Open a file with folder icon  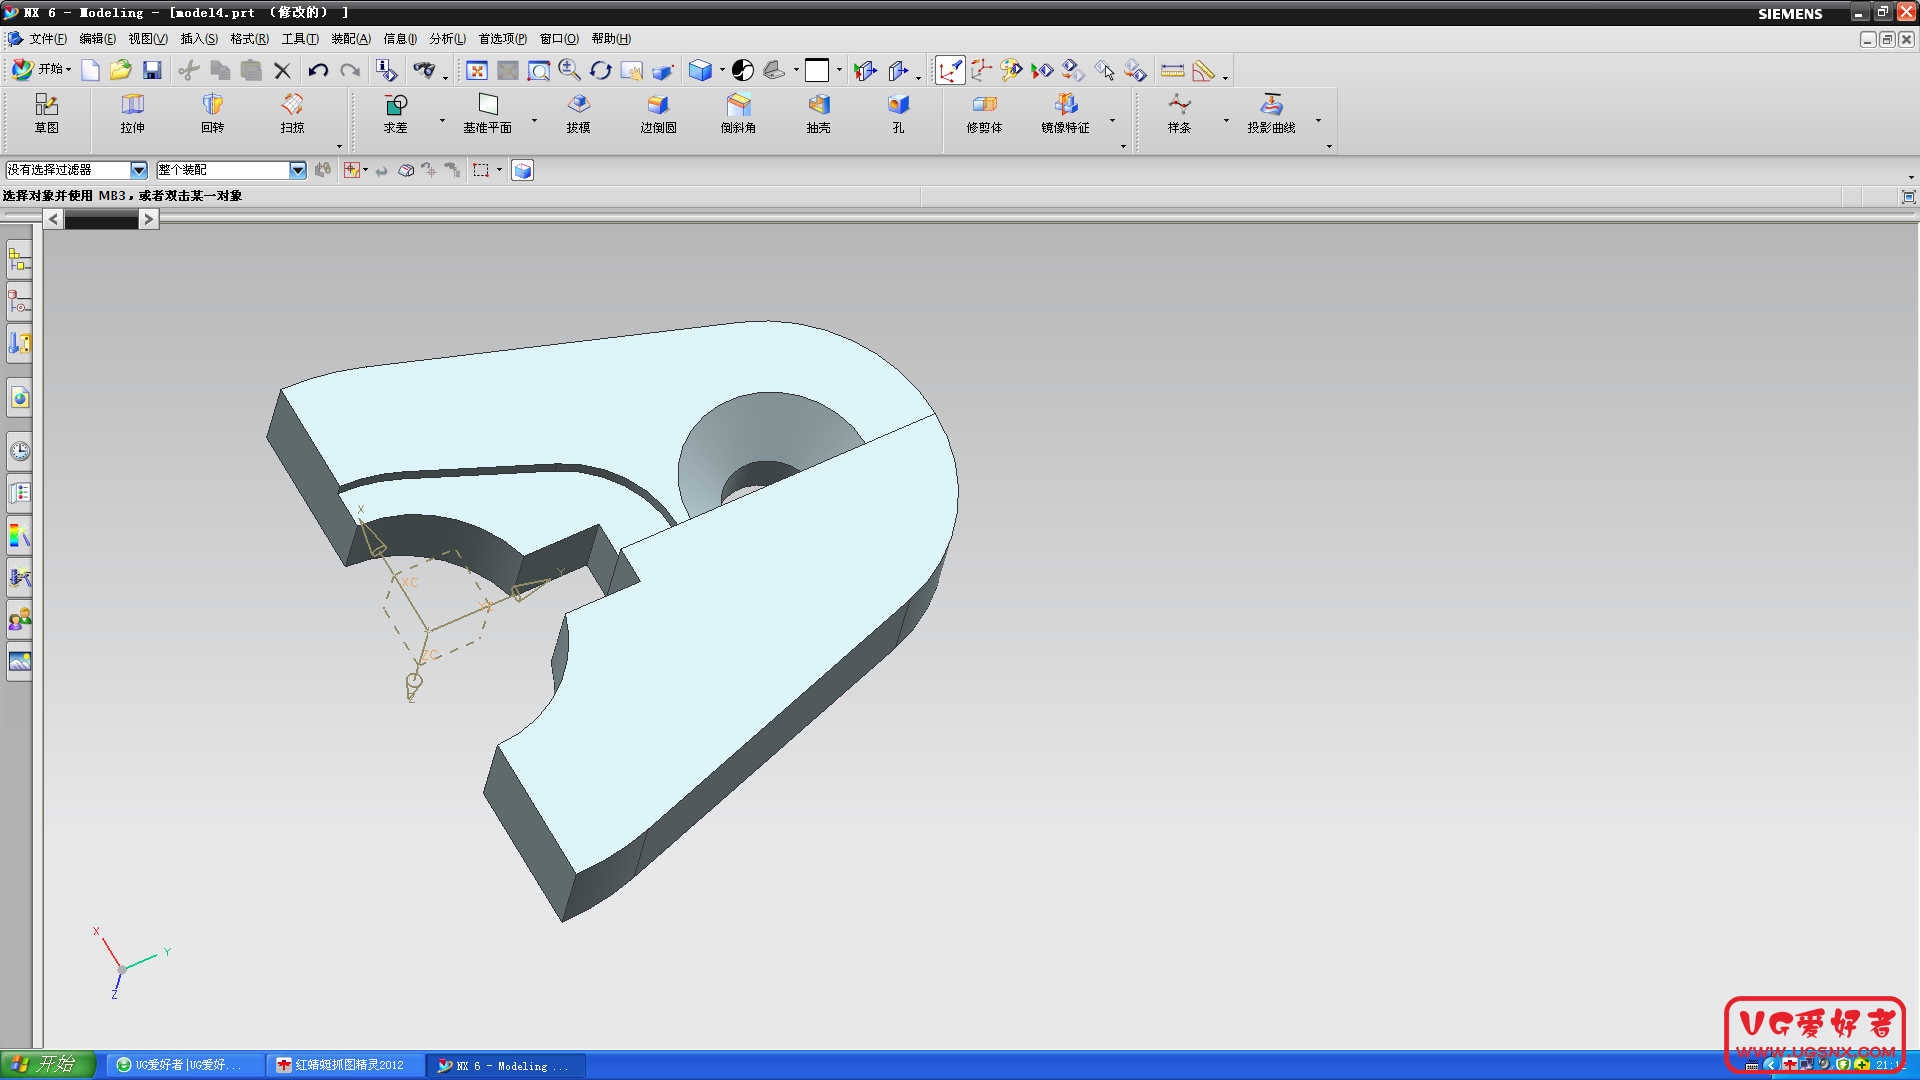[x=121, y=70]
